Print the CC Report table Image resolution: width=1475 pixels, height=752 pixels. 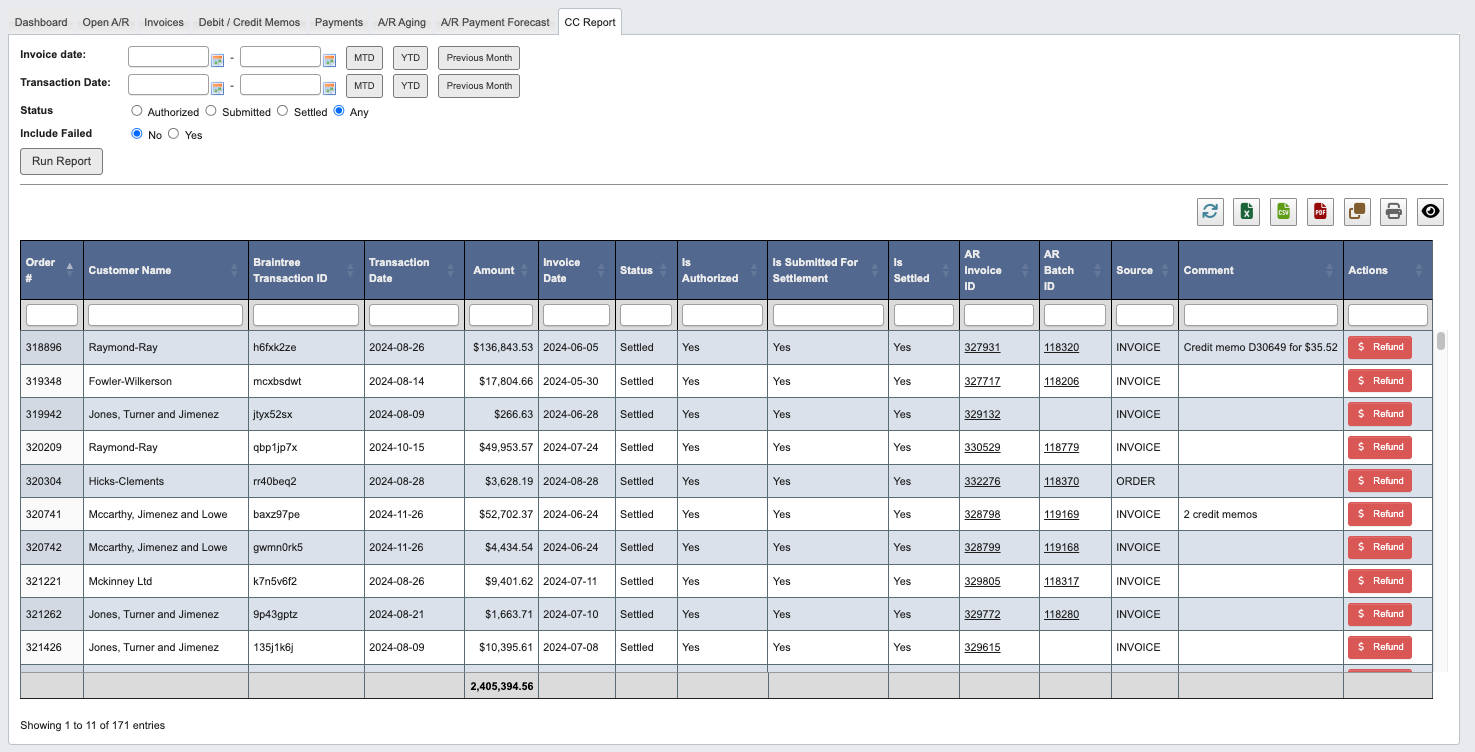[x=1393, y=211]
